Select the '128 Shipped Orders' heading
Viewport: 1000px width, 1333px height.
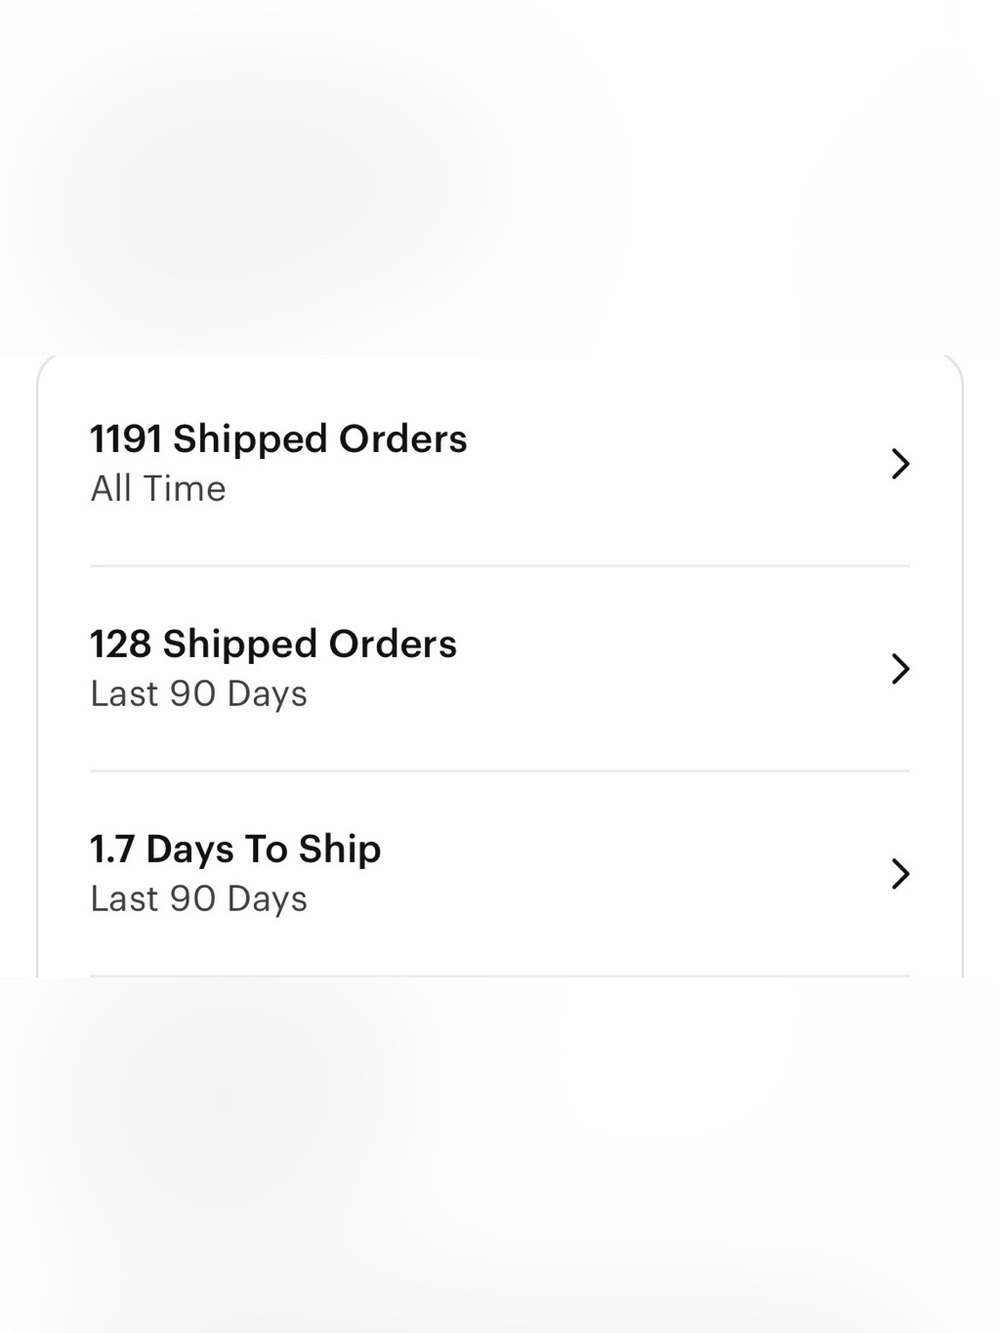tap(273, 644)
